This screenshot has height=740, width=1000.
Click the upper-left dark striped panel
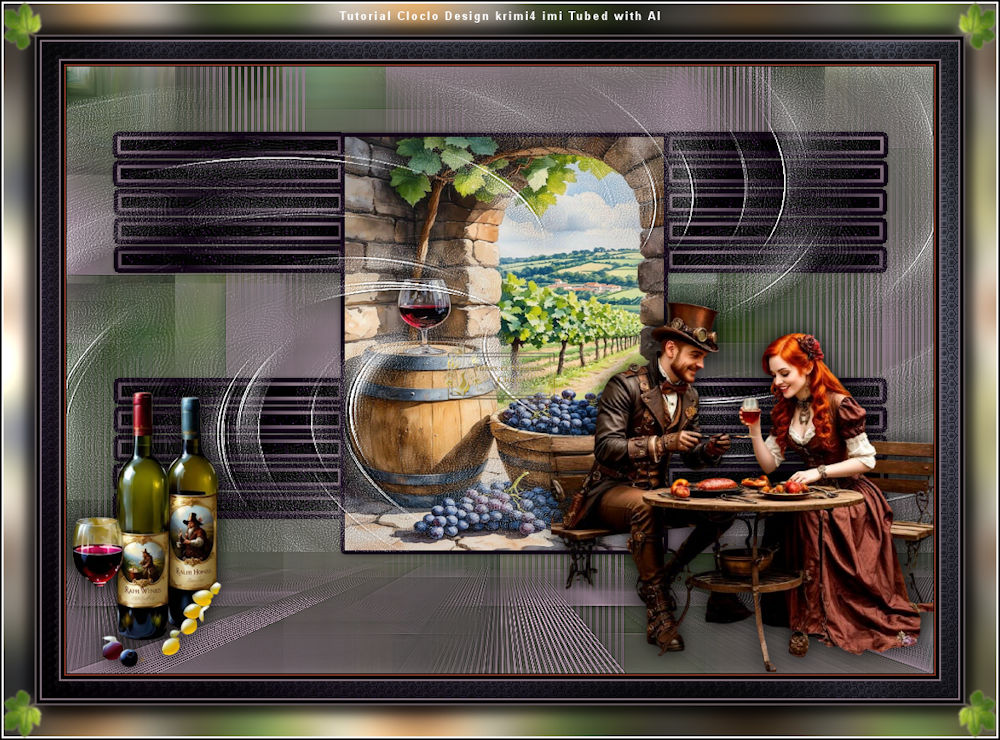(228, 203)
